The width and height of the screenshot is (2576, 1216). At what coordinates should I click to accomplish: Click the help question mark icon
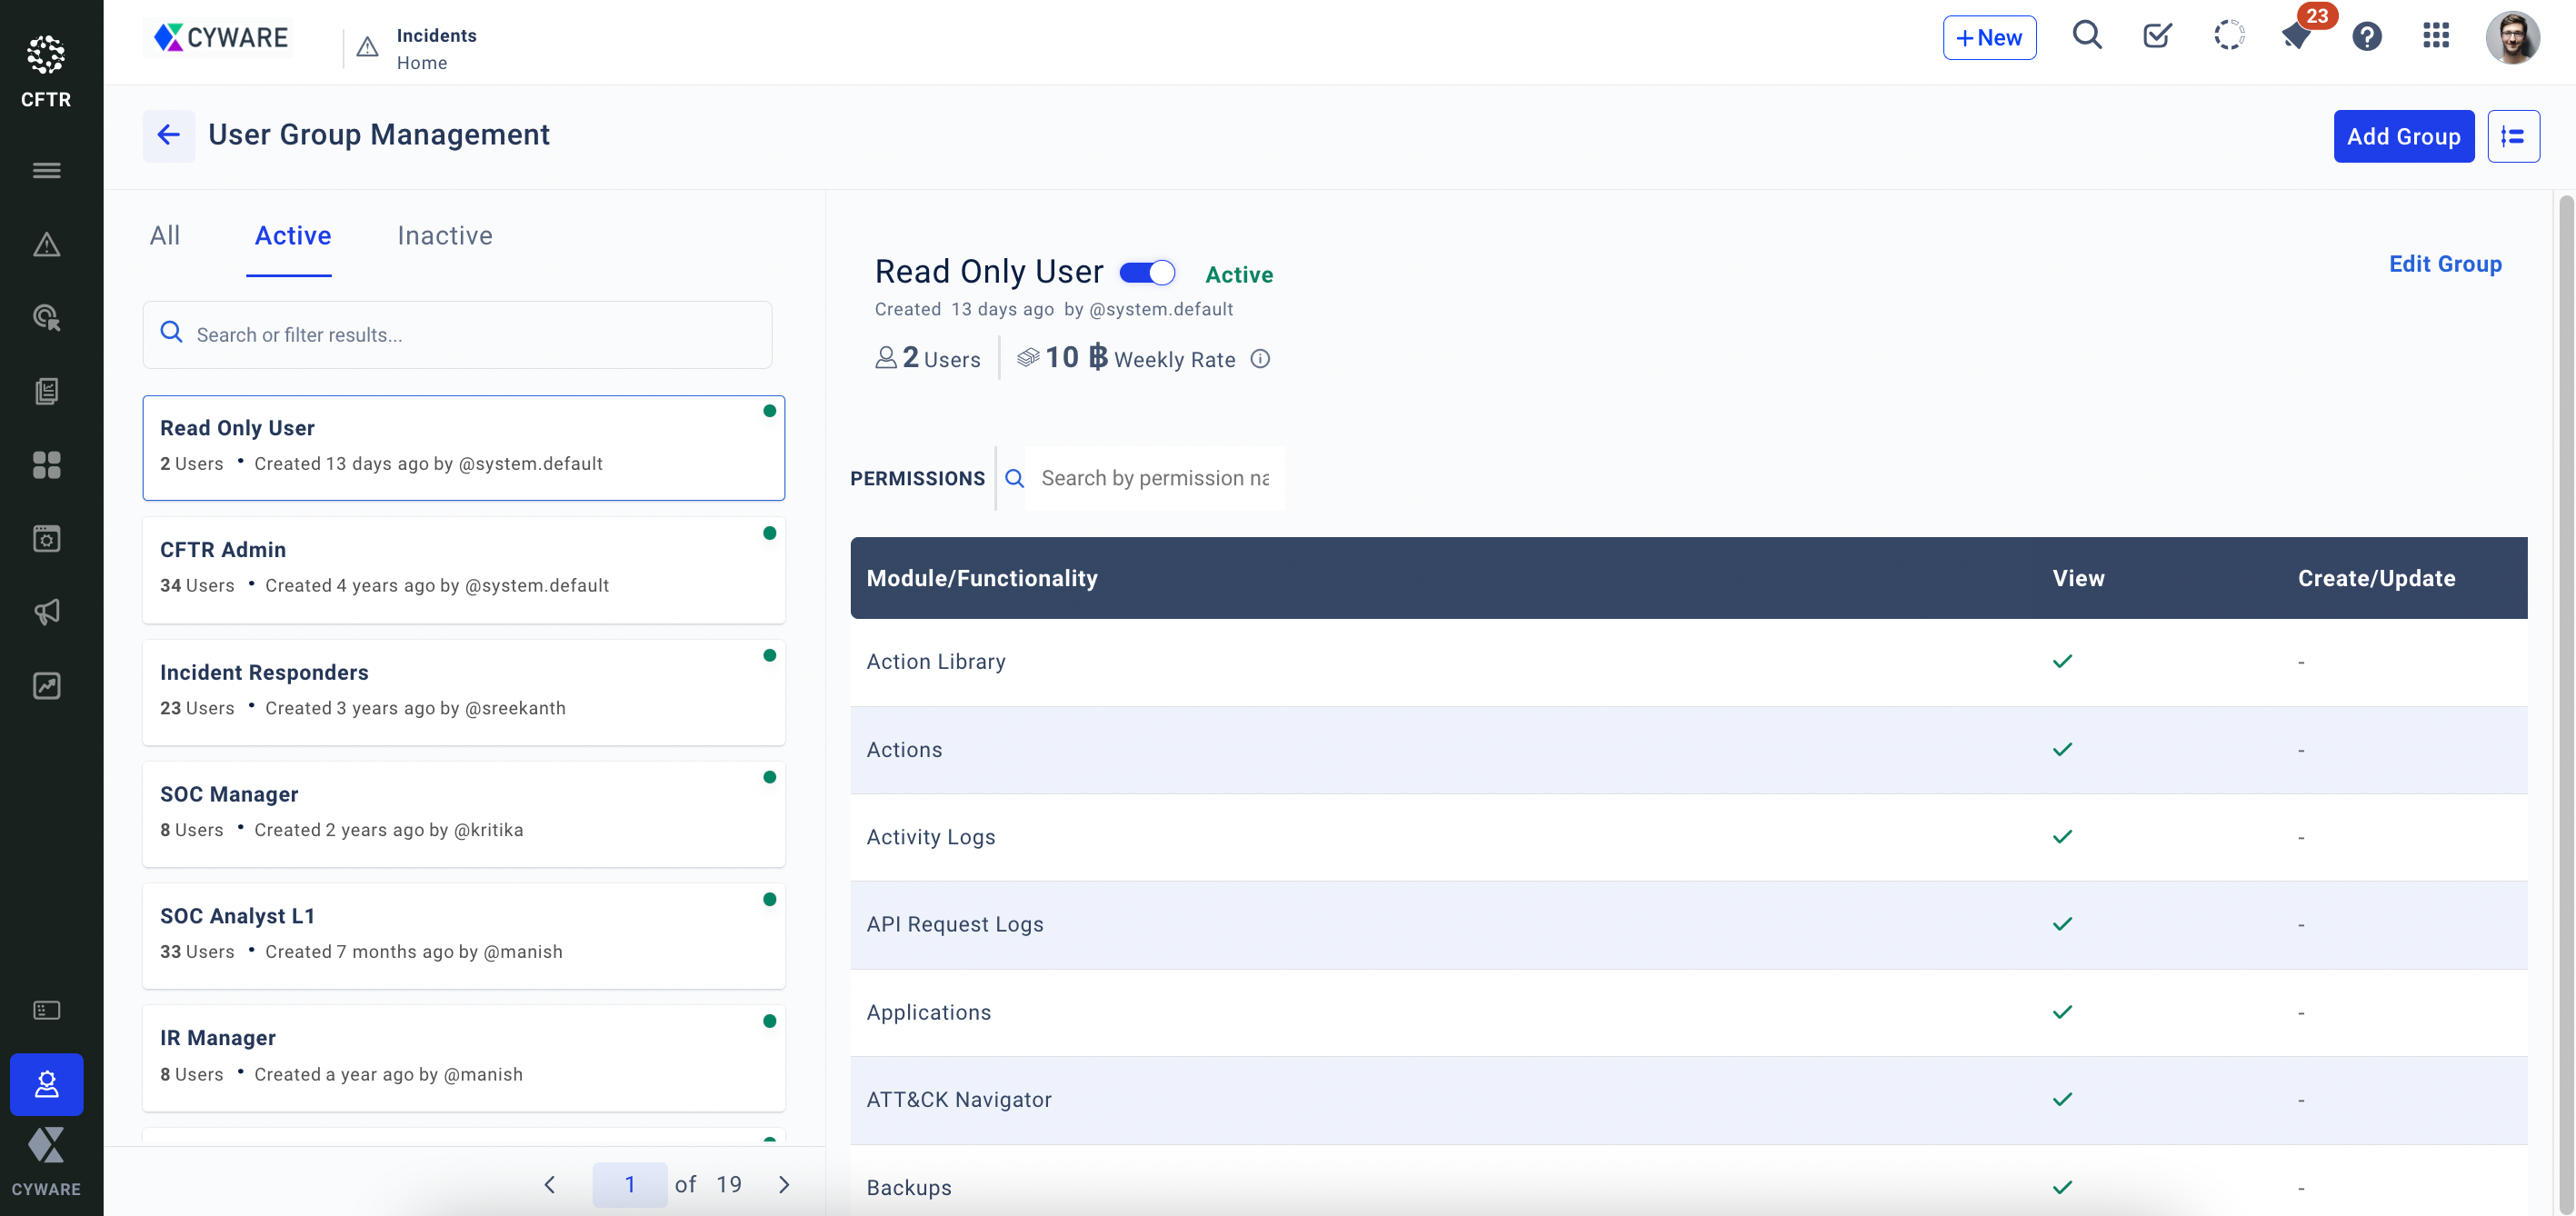pyautogui.click(x=2366, y=38)
